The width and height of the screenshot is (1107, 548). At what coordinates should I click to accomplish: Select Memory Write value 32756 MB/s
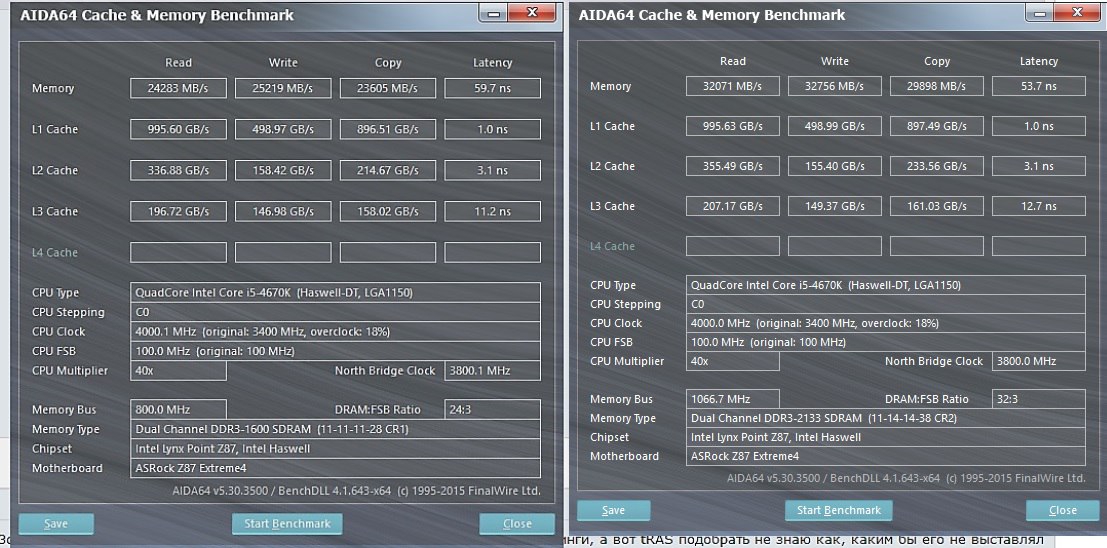[x=834, y=86]
